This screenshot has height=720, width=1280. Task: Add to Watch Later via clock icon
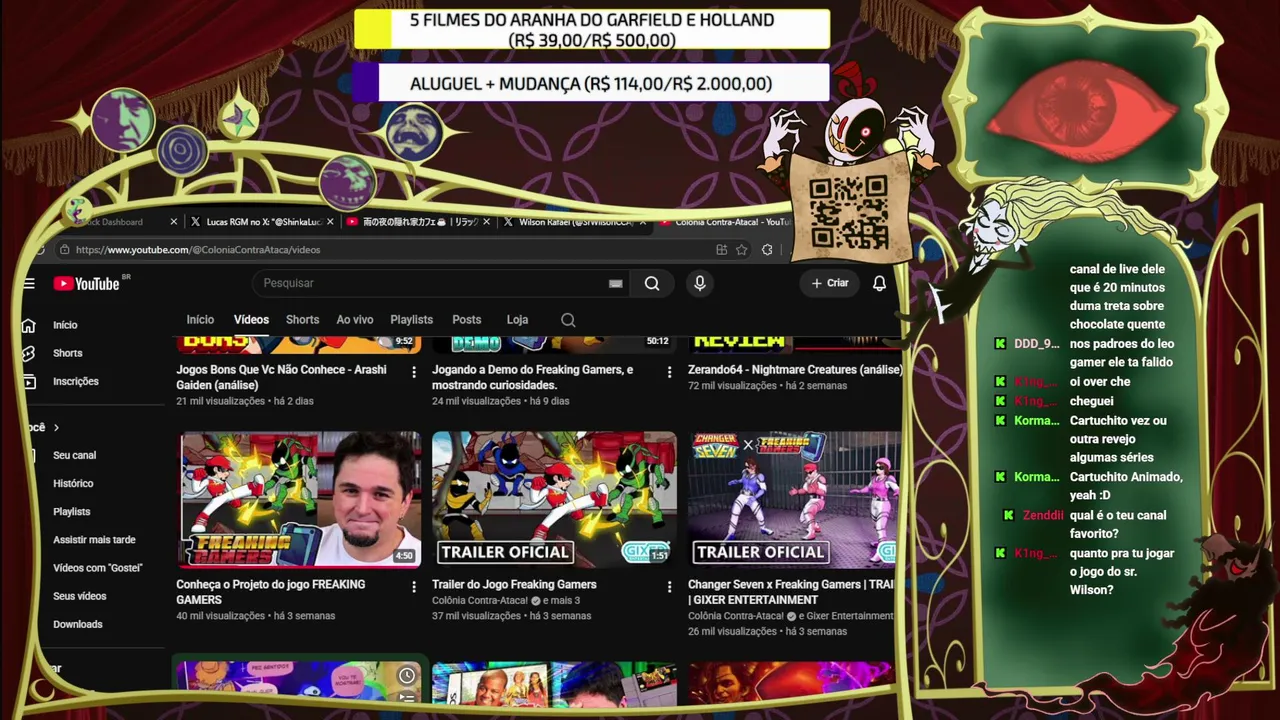[407, 676]
